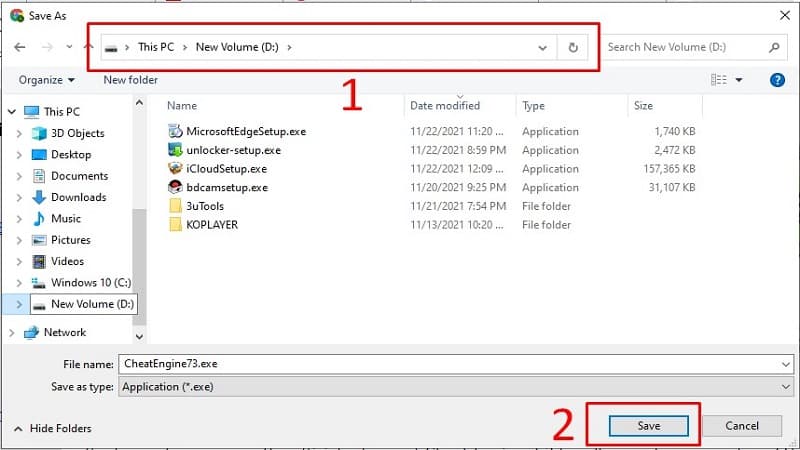Click the change view layout icon

(x=718, y=80)
